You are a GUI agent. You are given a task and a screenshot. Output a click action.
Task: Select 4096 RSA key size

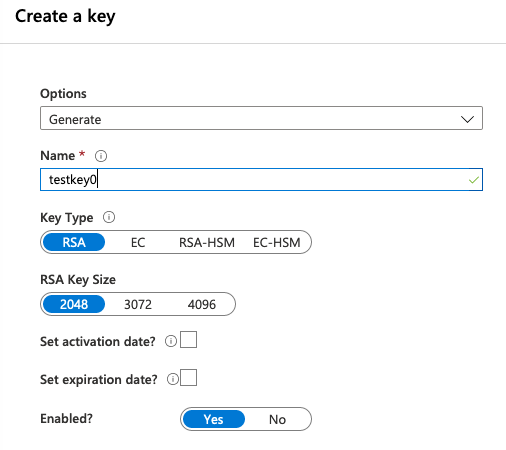202,304
